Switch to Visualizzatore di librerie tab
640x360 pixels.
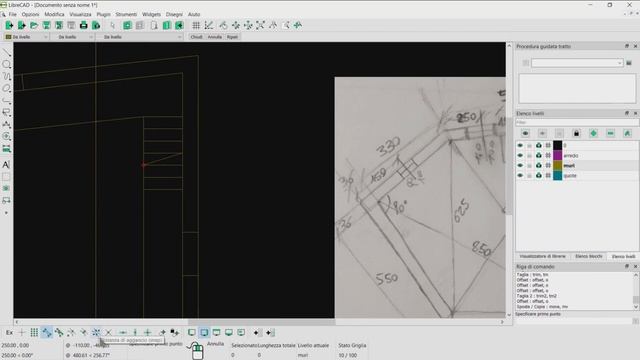point(542,256)
